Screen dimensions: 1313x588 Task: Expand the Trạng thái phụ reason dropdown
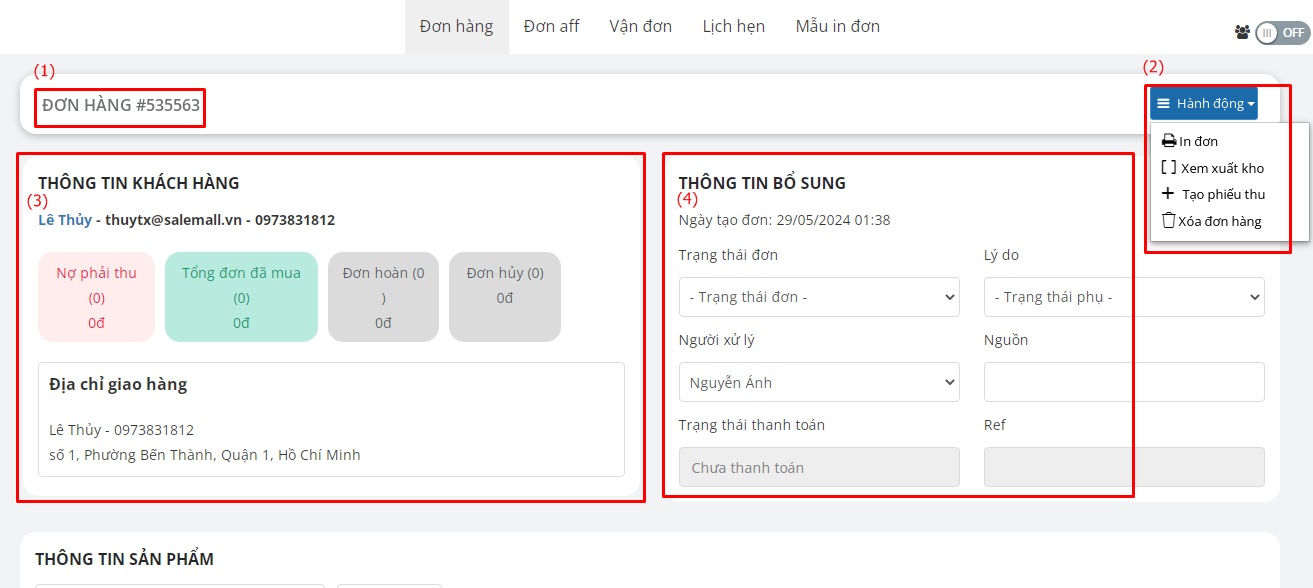coord(1123,297)
